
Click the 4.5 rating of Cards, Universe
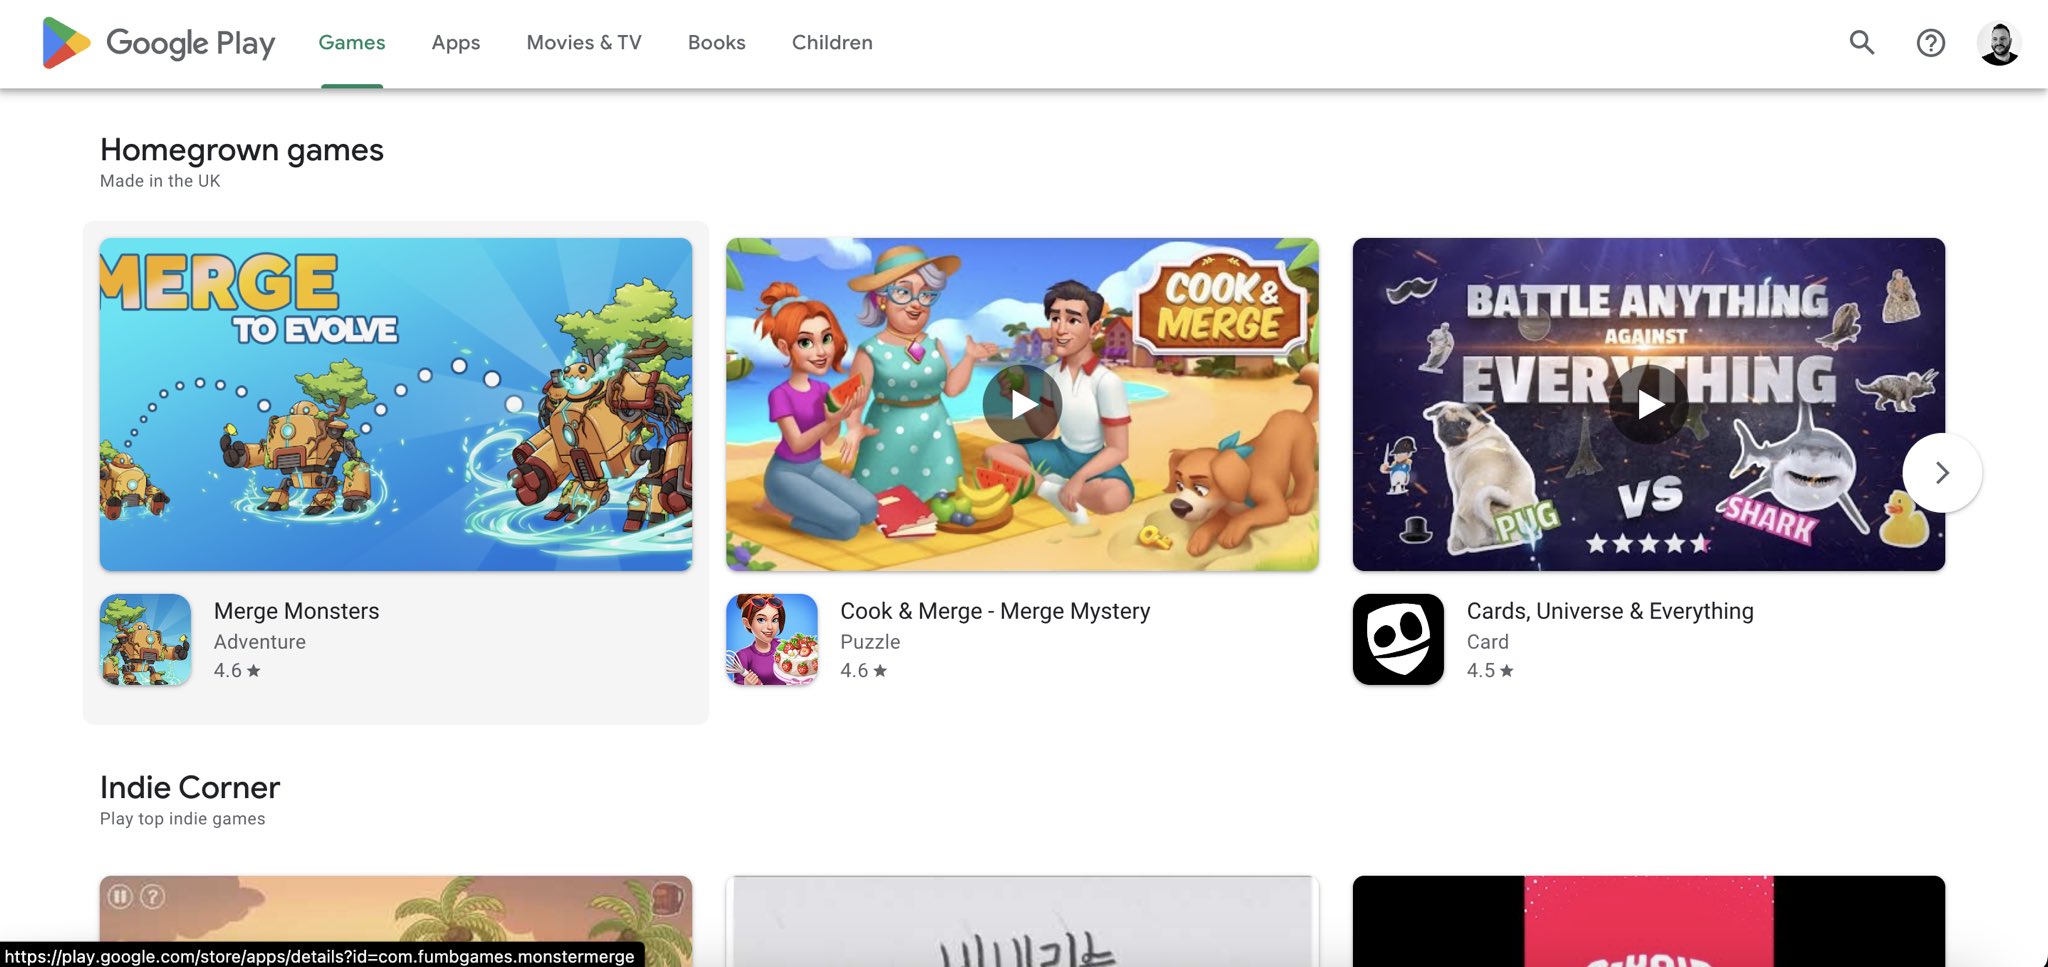pos(1490,671)
